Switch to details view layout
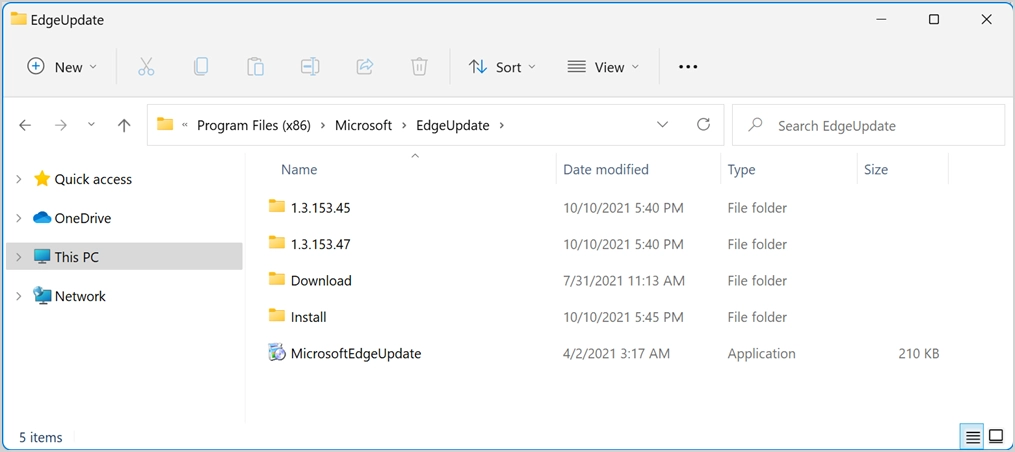Viewport: 1015px width, 452px height. click(972, 437)
